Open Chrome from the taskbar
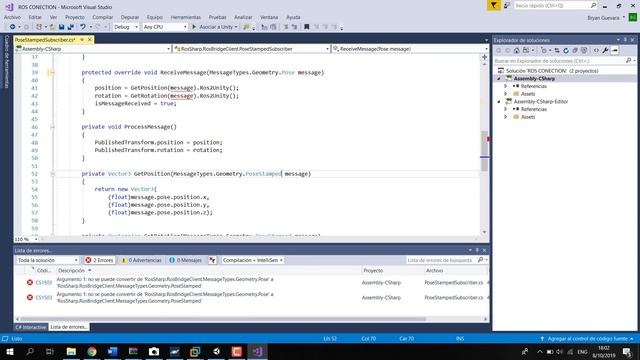Image resolution: width=640 pixels, height=360 pixels. coord(92,351)
